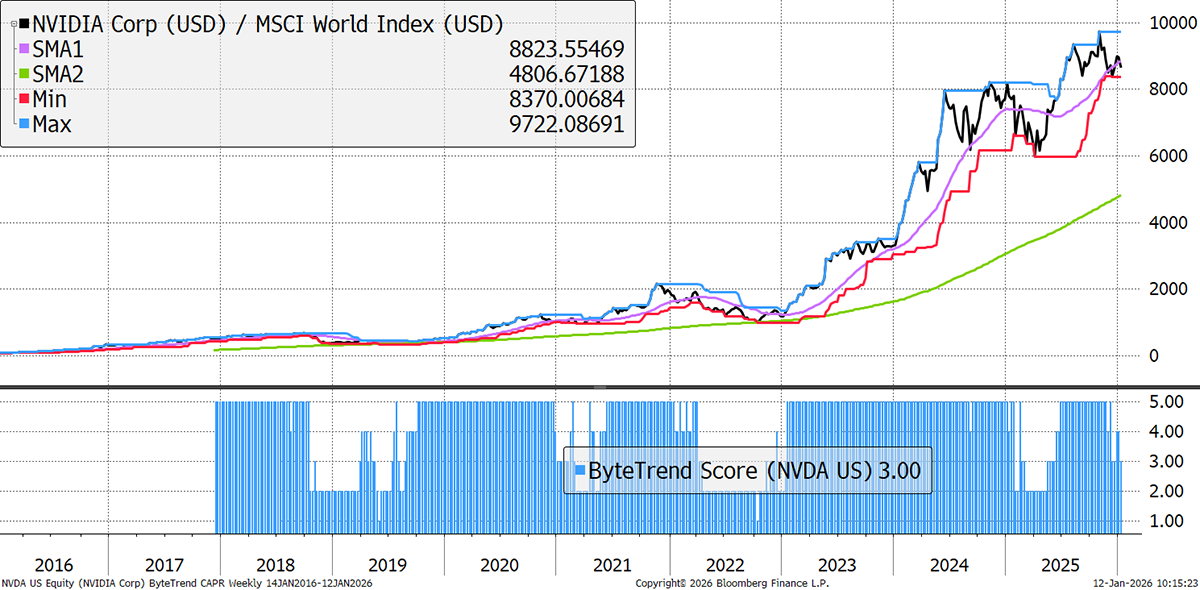The height and width of the screenshot is (590, 1200).
Task: Click the red Min legend swatch
Action: [x=24, y=99]
